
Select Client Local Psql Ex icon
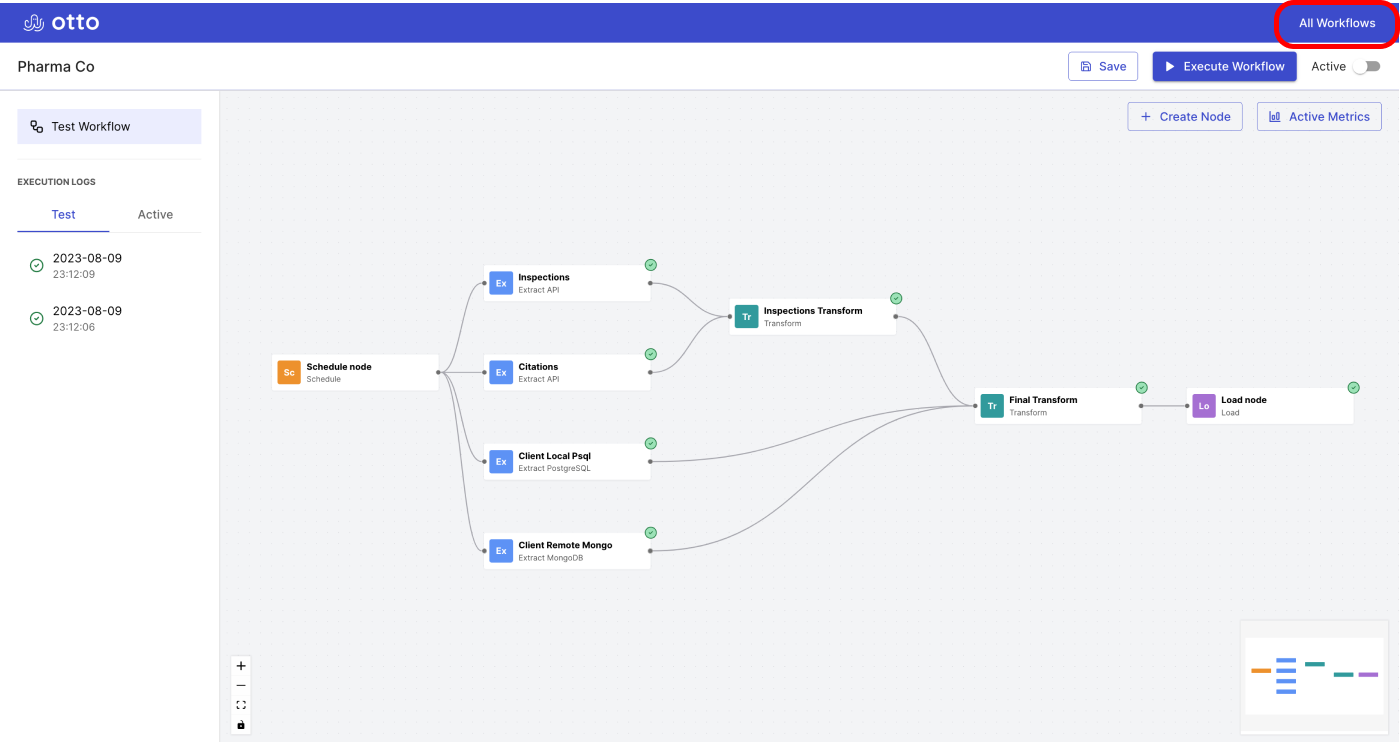[501, 461]
